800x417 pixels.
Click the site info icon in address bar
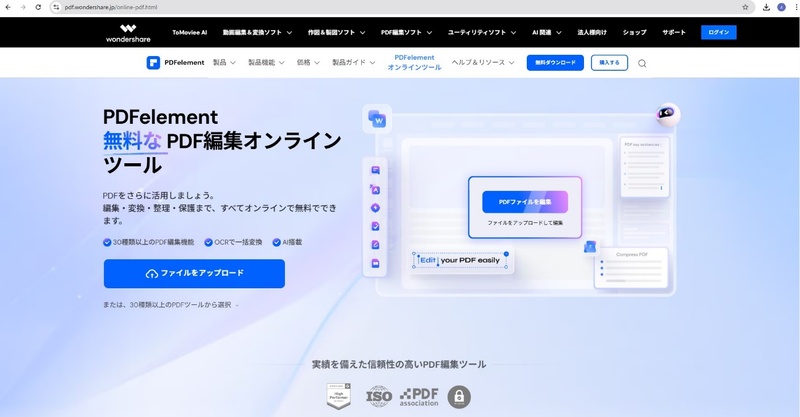tap(56, 7)
